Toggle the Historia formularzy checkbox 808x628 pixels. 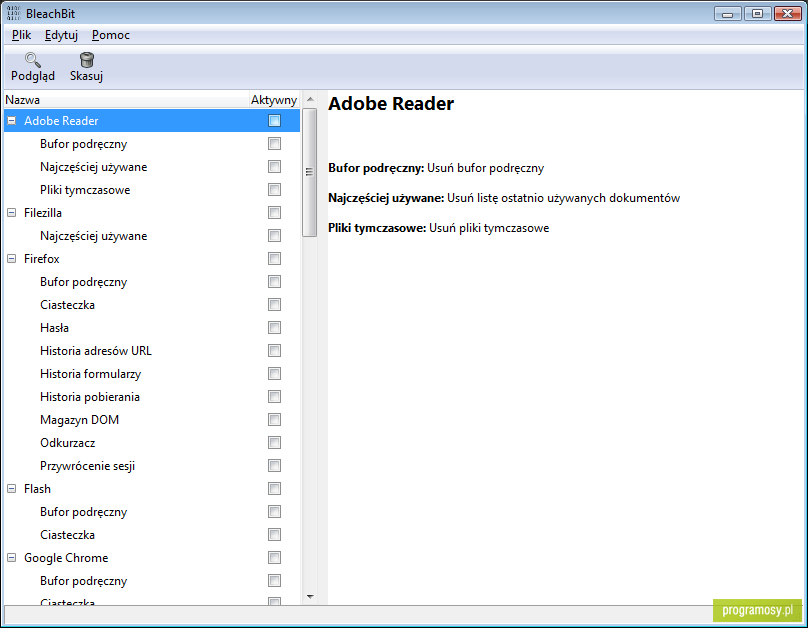click(275, 374)
